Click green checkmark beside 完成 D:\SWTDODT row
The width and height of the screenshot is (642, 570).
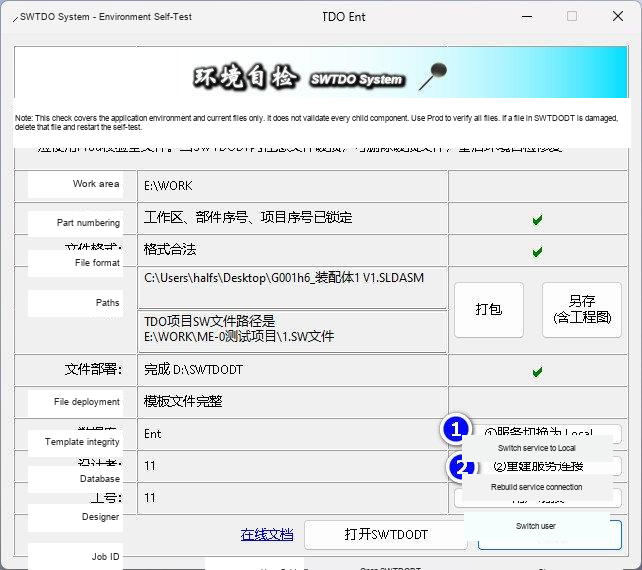click(537, 372)
